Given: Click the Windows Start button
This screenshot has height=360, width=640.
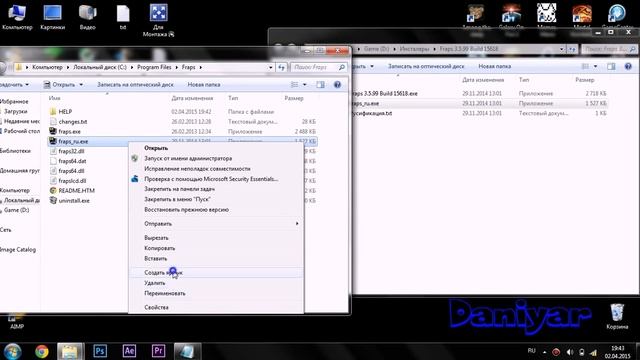Looking at the screenshot, I should (x=13, y=351).
